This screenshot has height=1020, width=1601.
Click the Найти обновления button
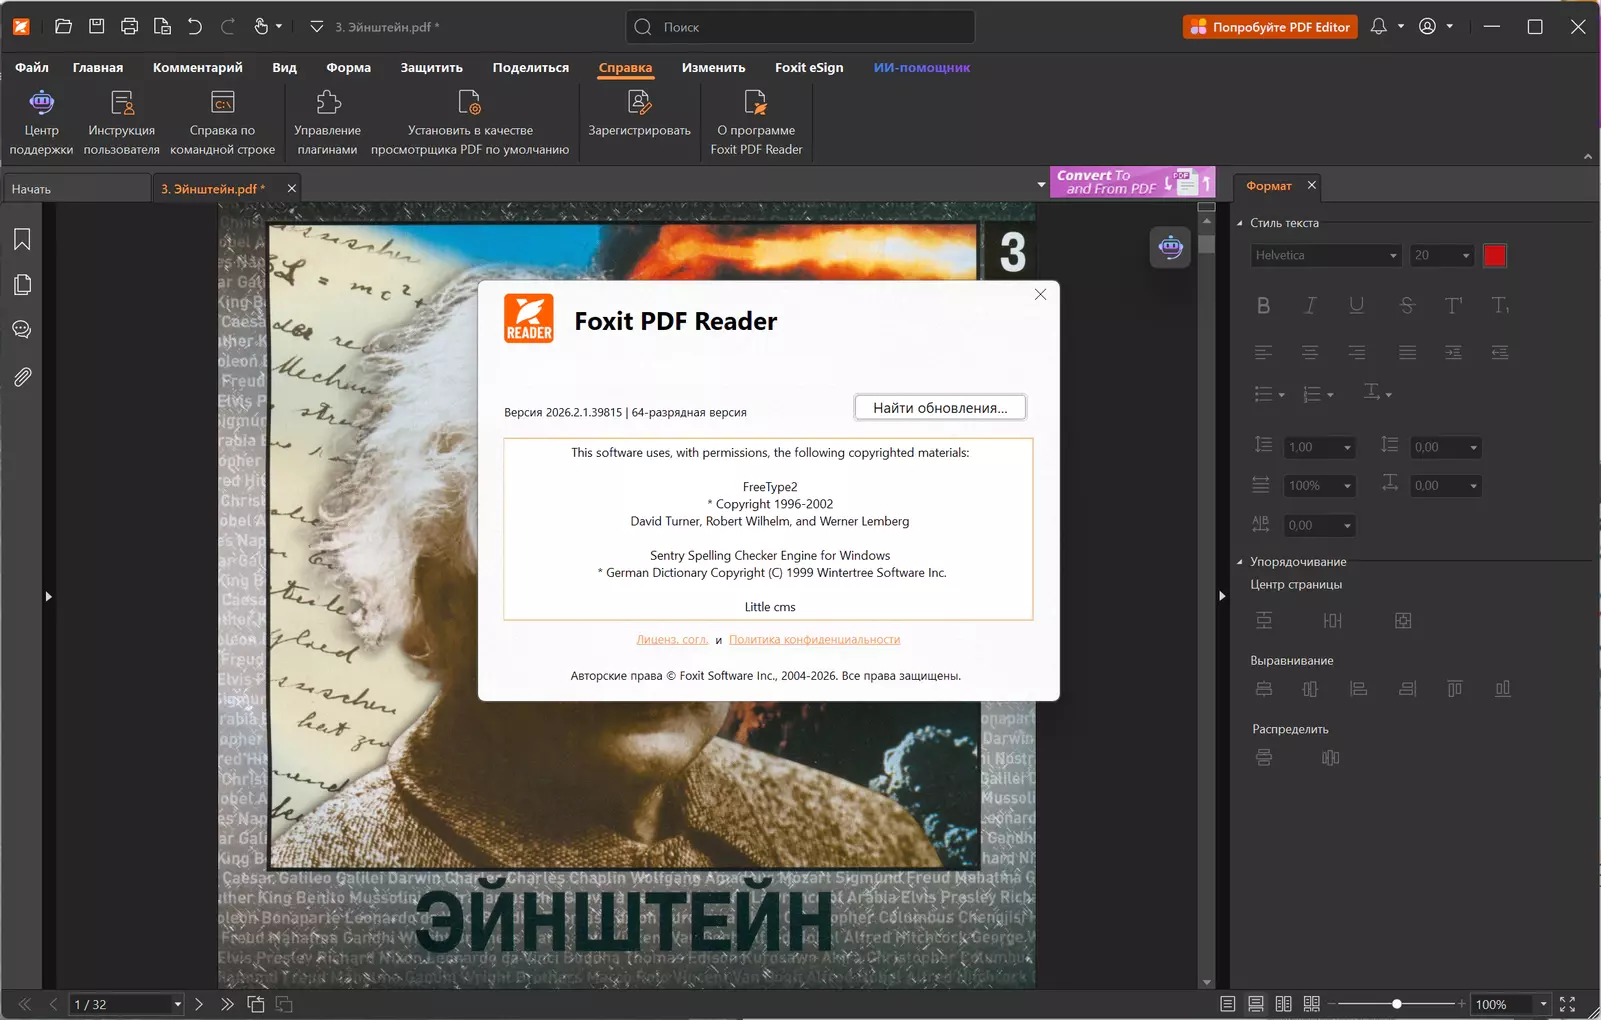click(x=940, y=408)
